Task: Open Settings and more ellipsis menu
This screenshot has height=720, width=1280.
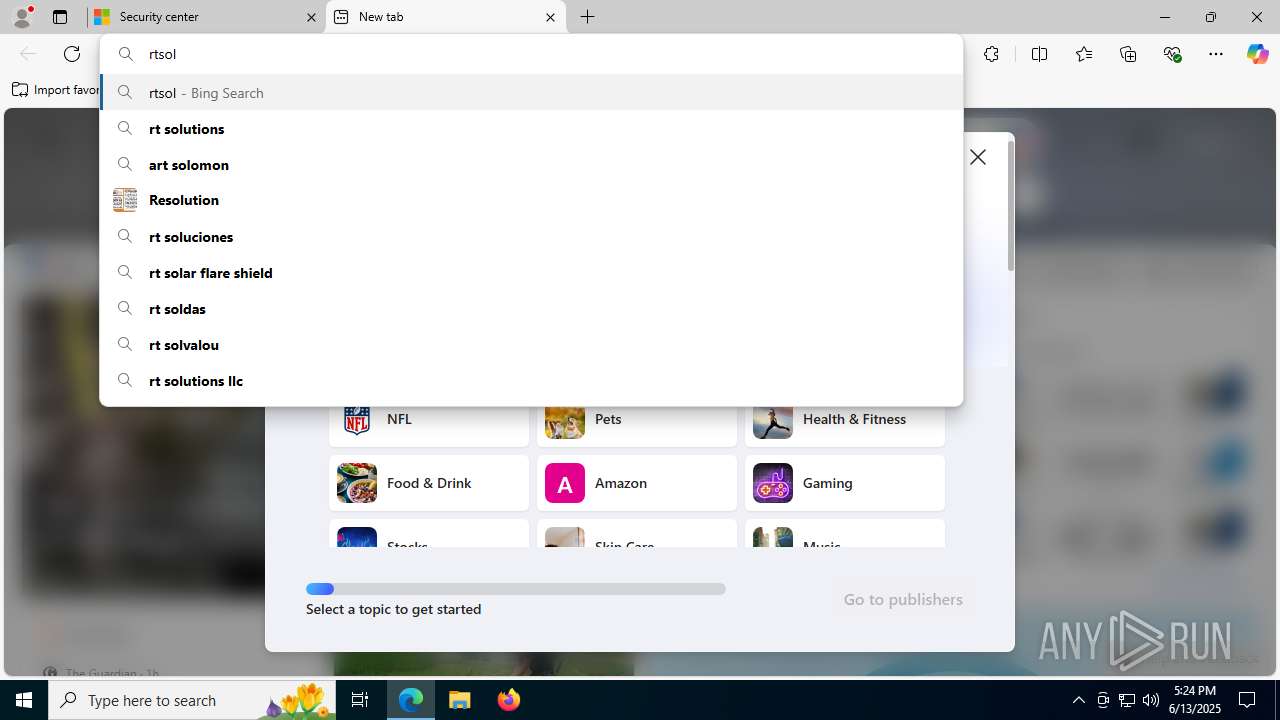Action: click(x=1216, y=54)
